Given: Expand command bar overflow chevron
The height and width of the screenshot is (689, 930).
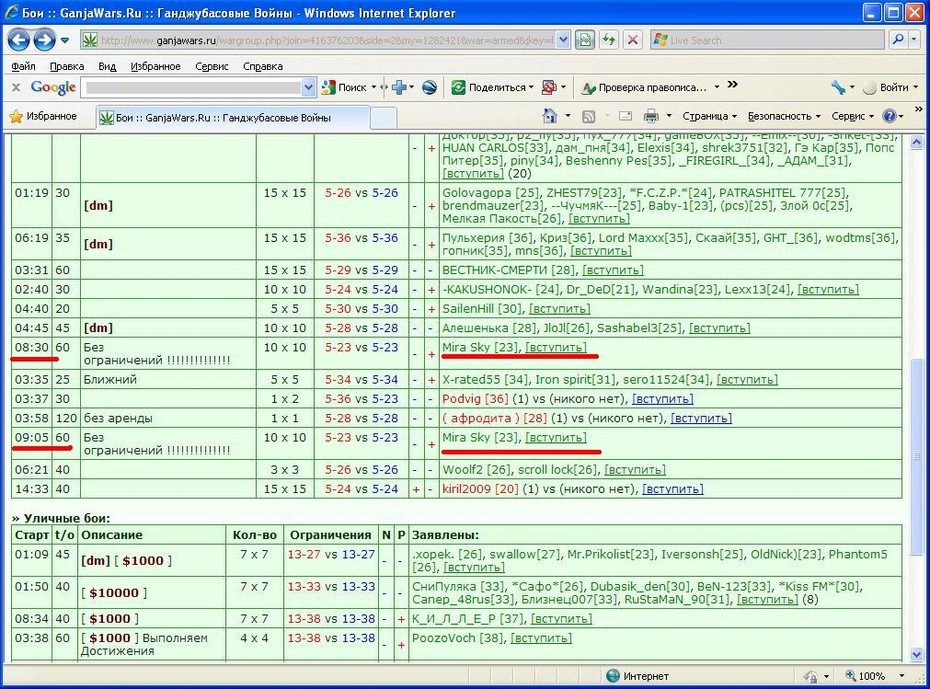Looking at the screenshot, I should (919, 109).
